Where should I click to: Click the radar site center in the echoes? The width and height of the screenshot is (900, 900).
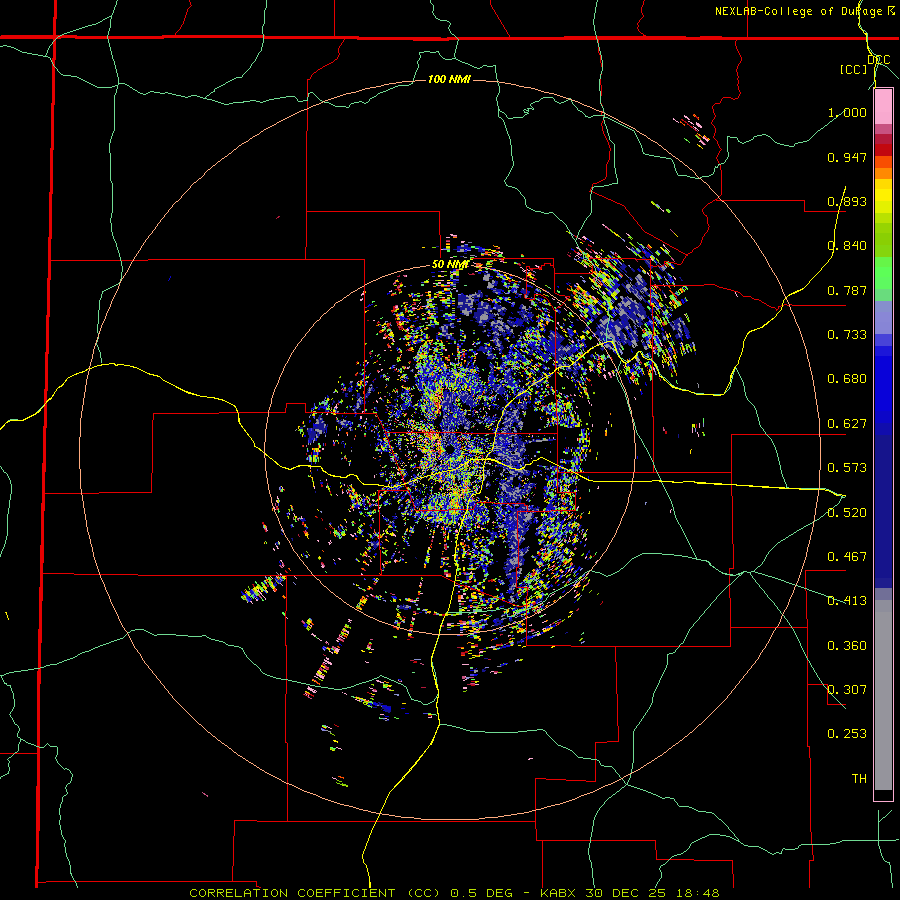coord(451,448)
